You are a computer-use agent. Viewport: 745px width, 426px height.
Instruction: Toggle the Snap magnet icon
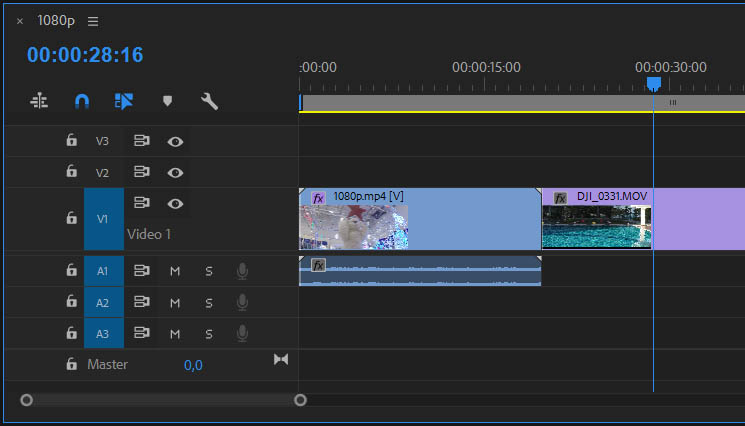pyautogui.click(x=82, y=101)
